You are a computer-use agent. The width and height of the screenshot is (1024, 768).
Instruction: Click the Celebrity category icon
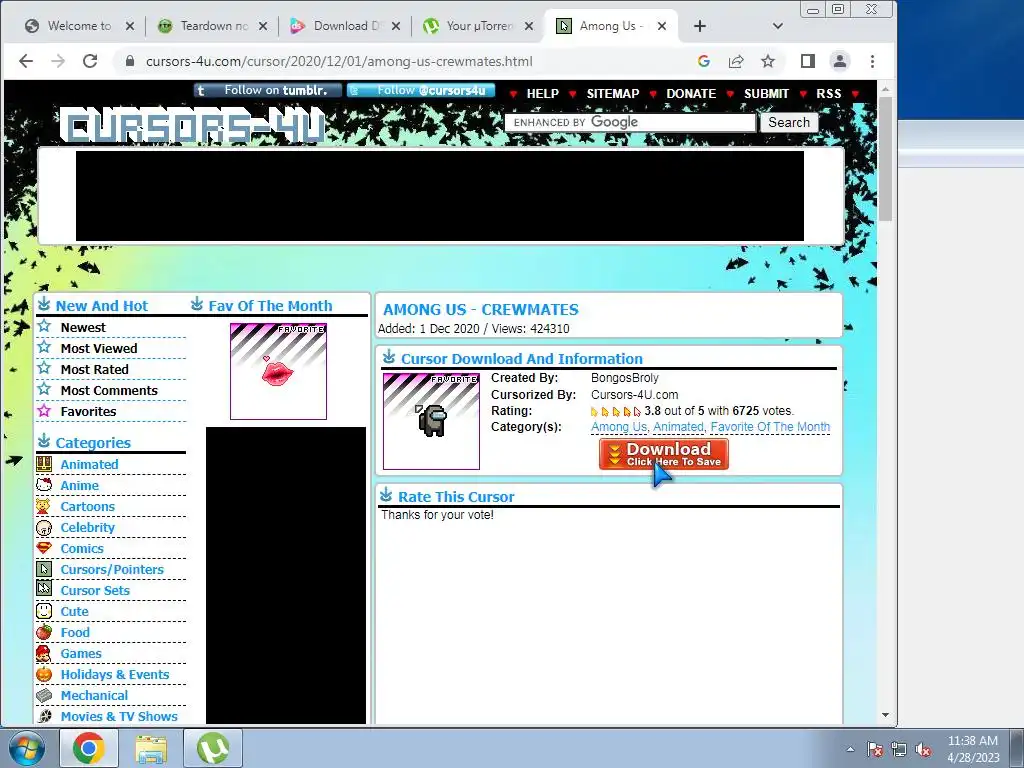(44, 528)
